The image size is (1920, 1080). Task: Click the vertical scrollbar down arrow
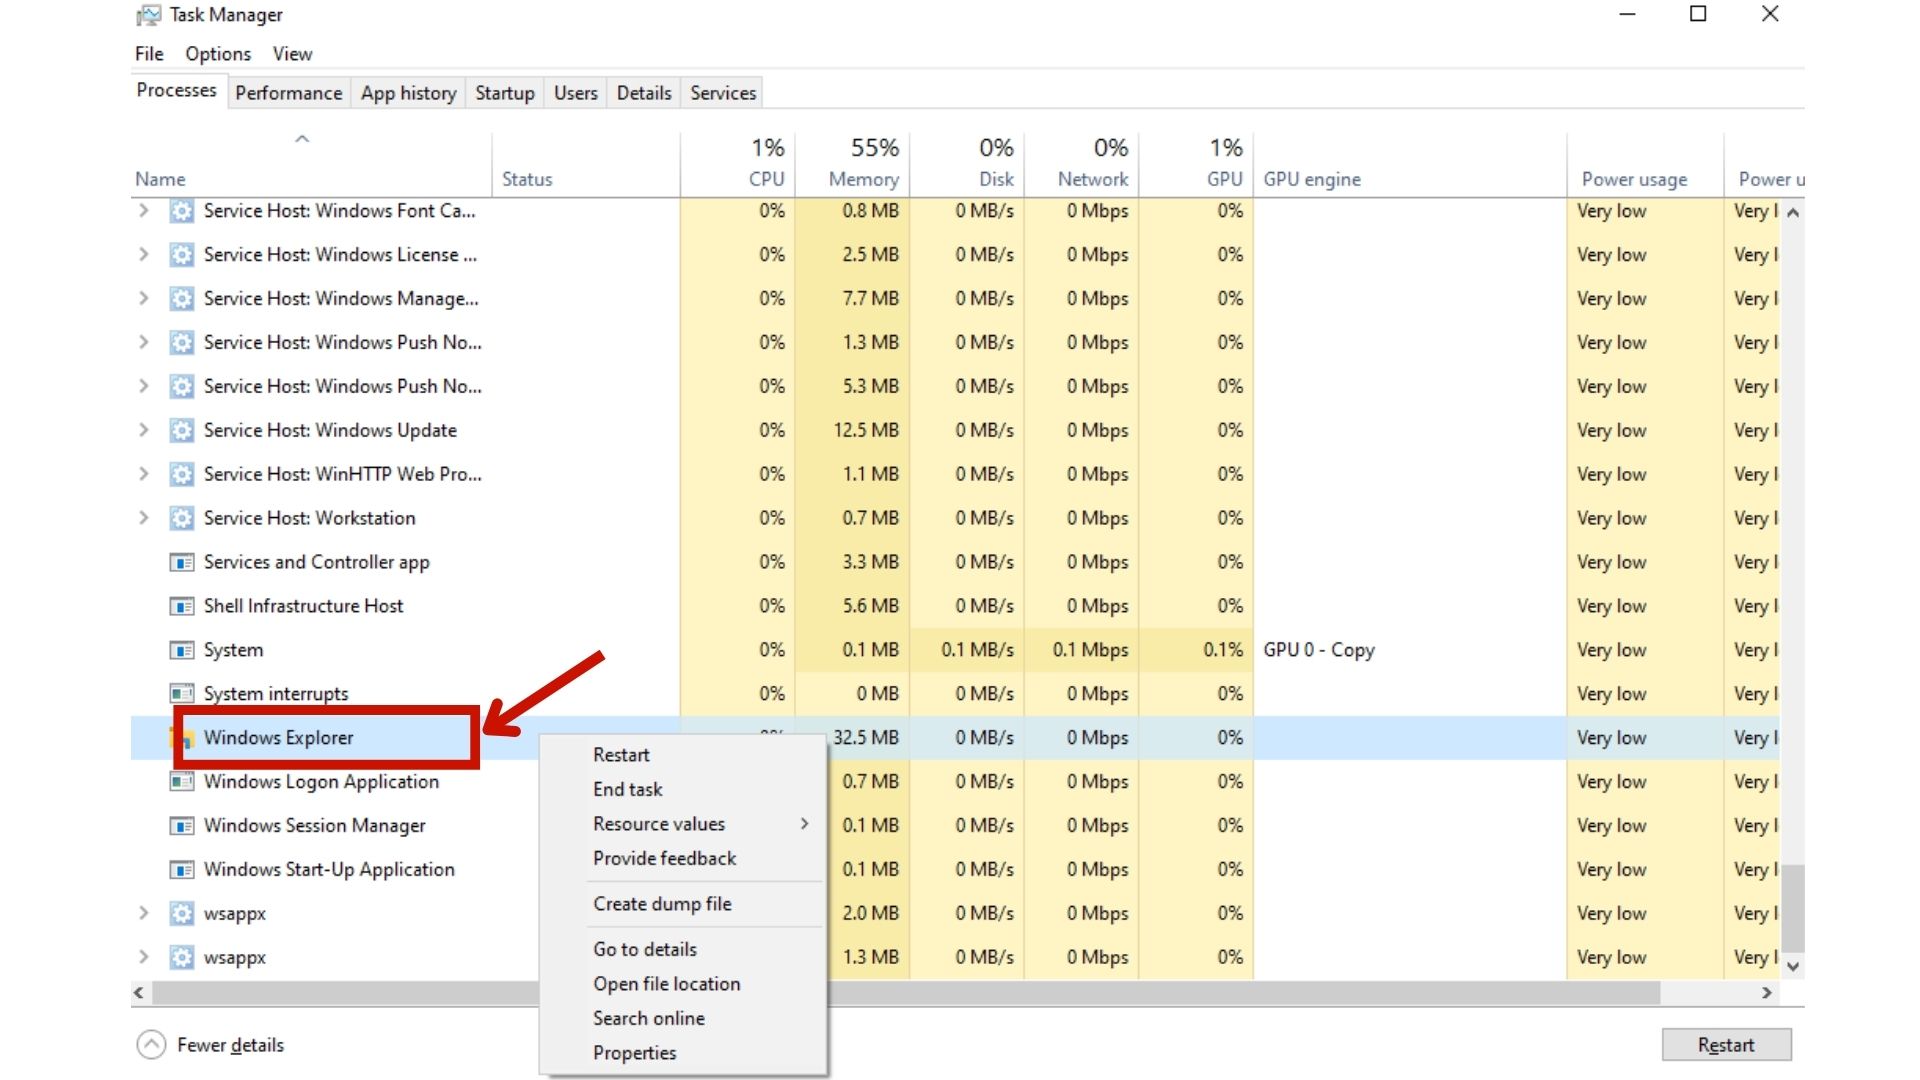pos(1793,966)
